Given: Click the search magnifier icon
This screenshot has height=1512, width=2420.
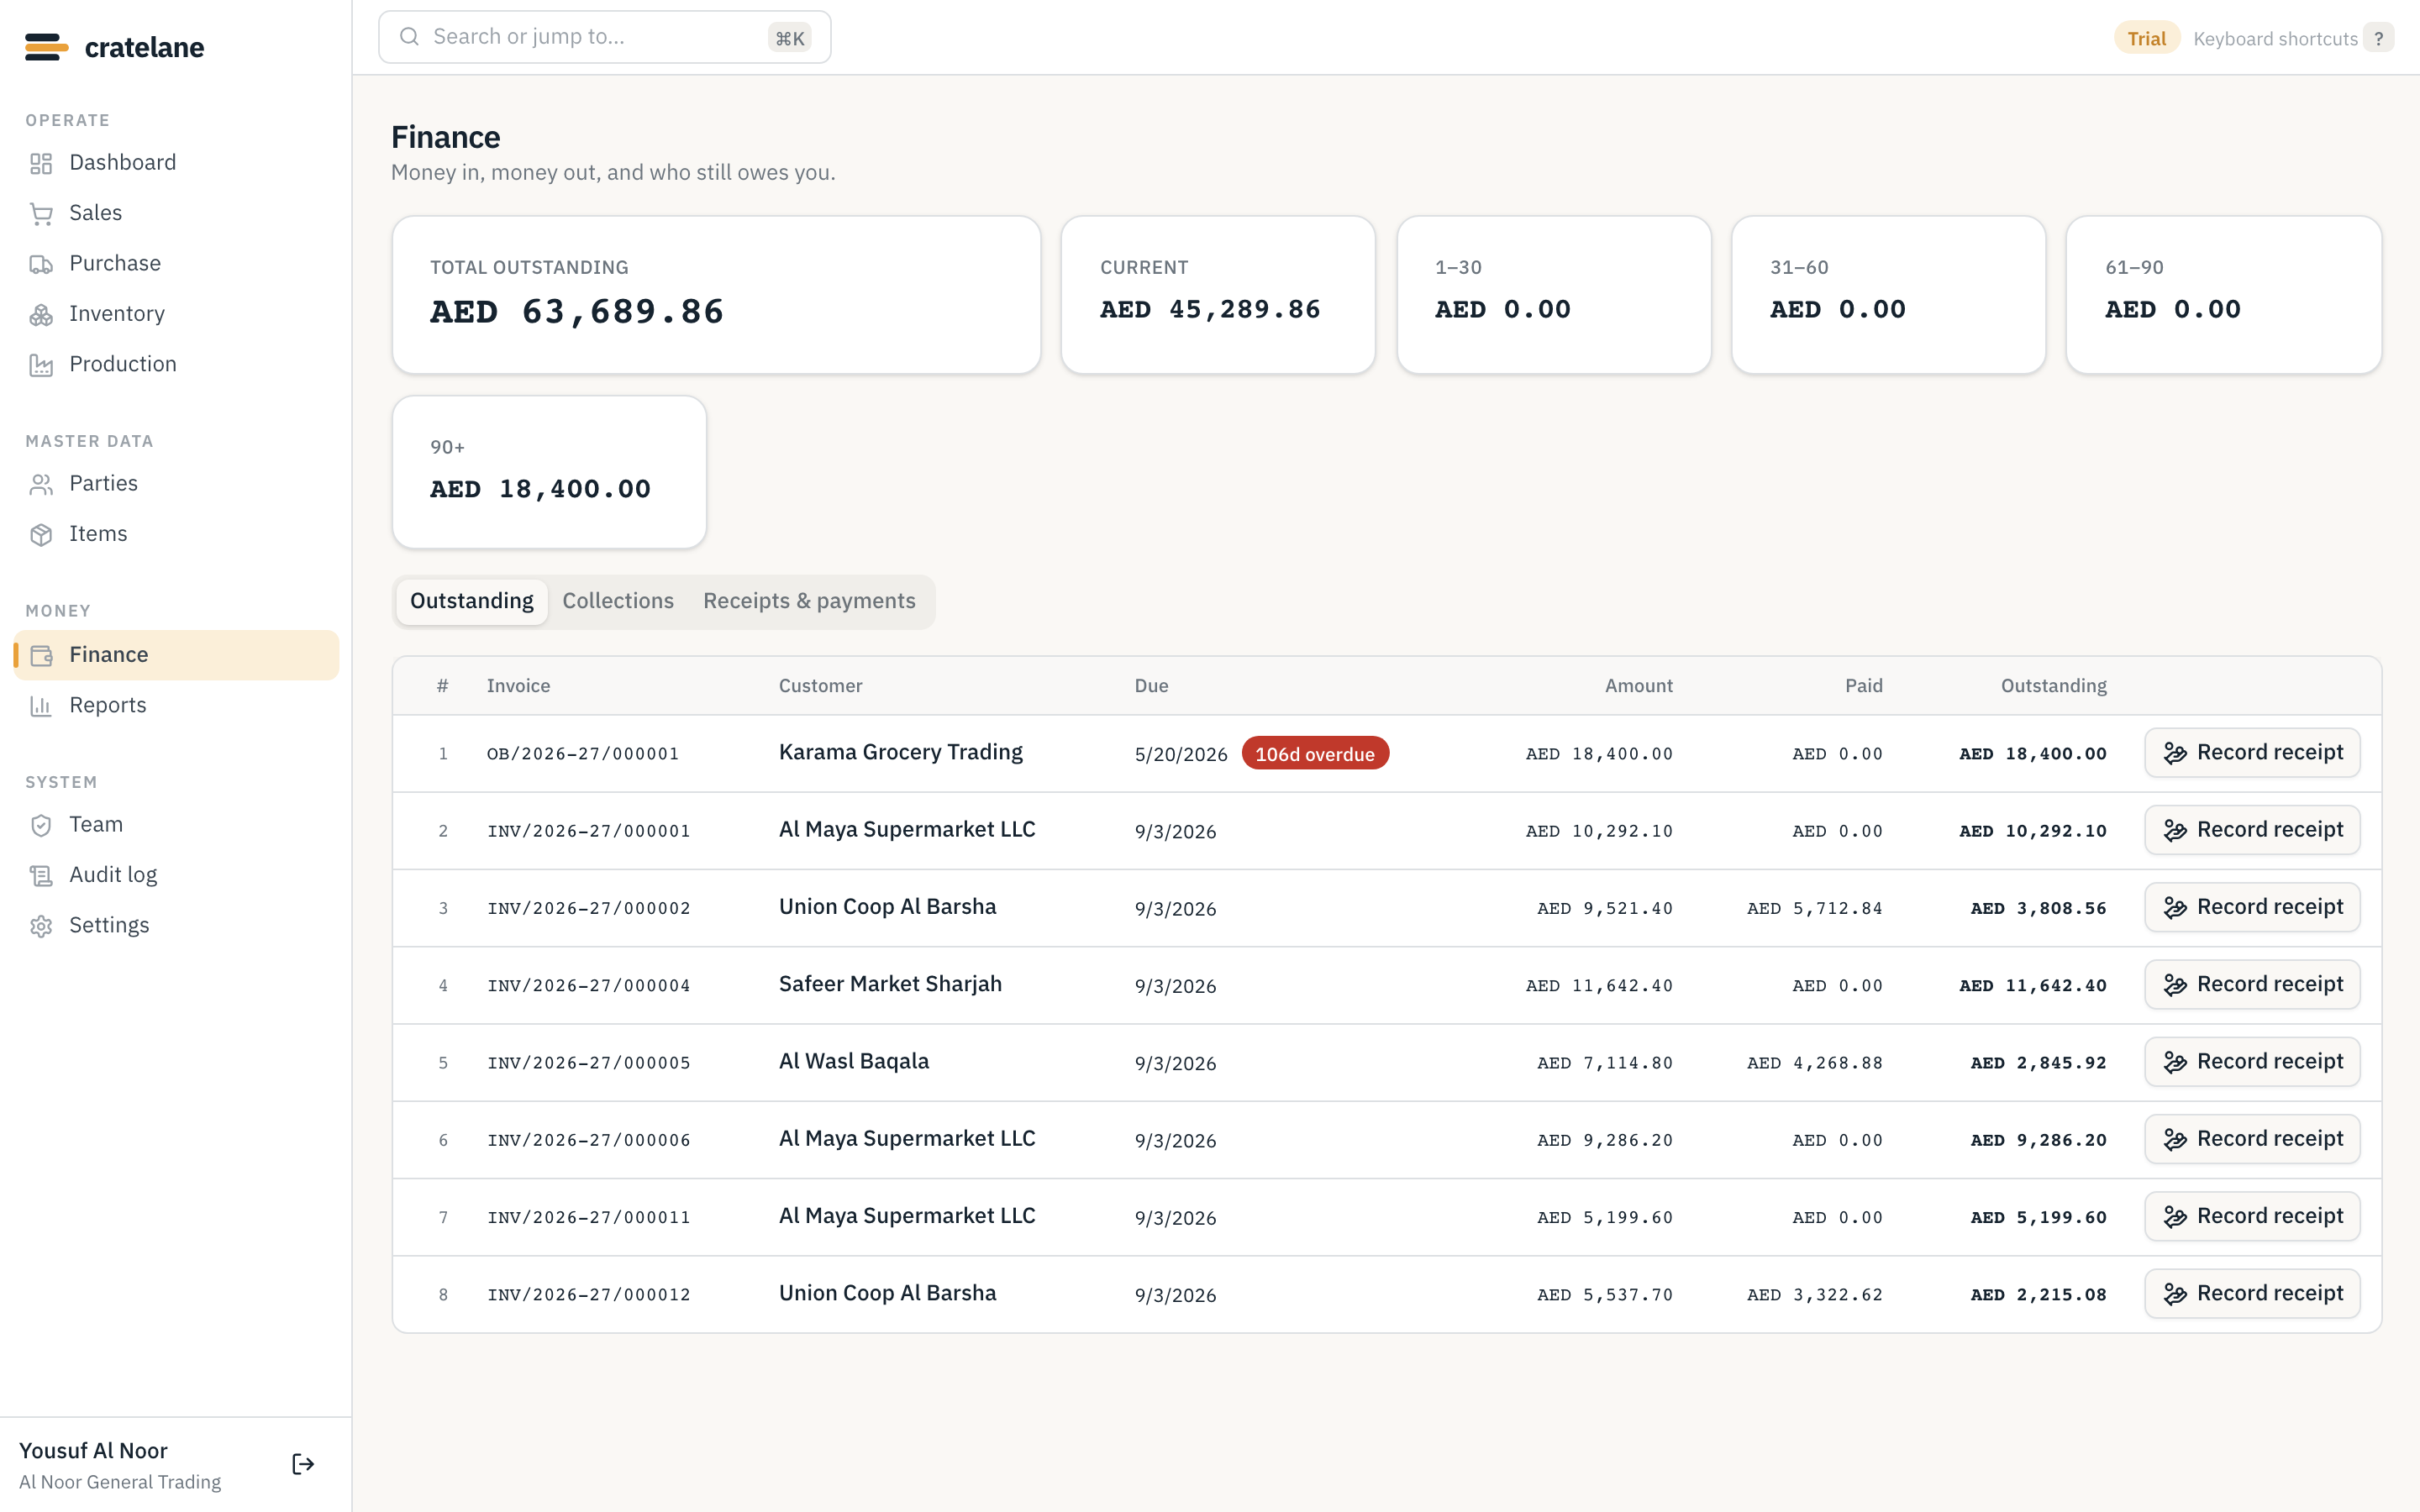Looking at the screenshot, I should (x=409, y=37).
